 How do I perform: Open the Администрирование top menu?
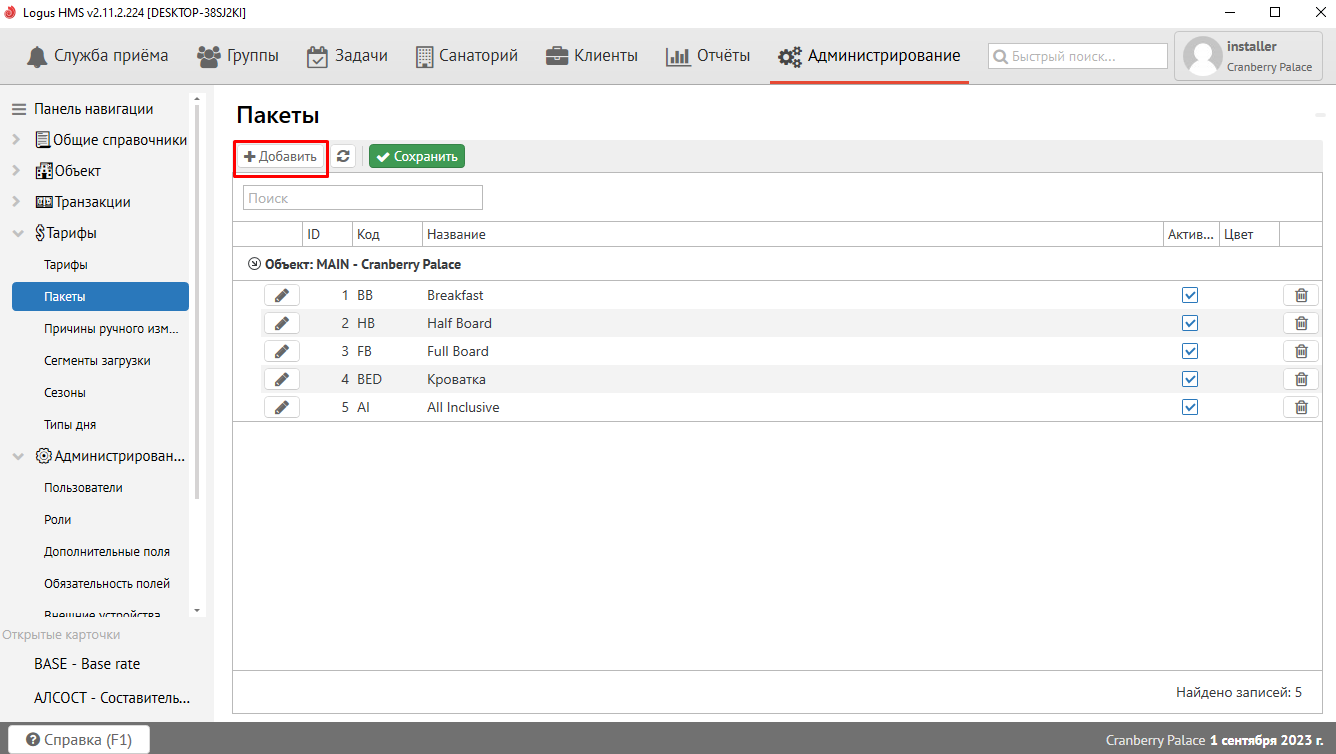coord(869,56)
